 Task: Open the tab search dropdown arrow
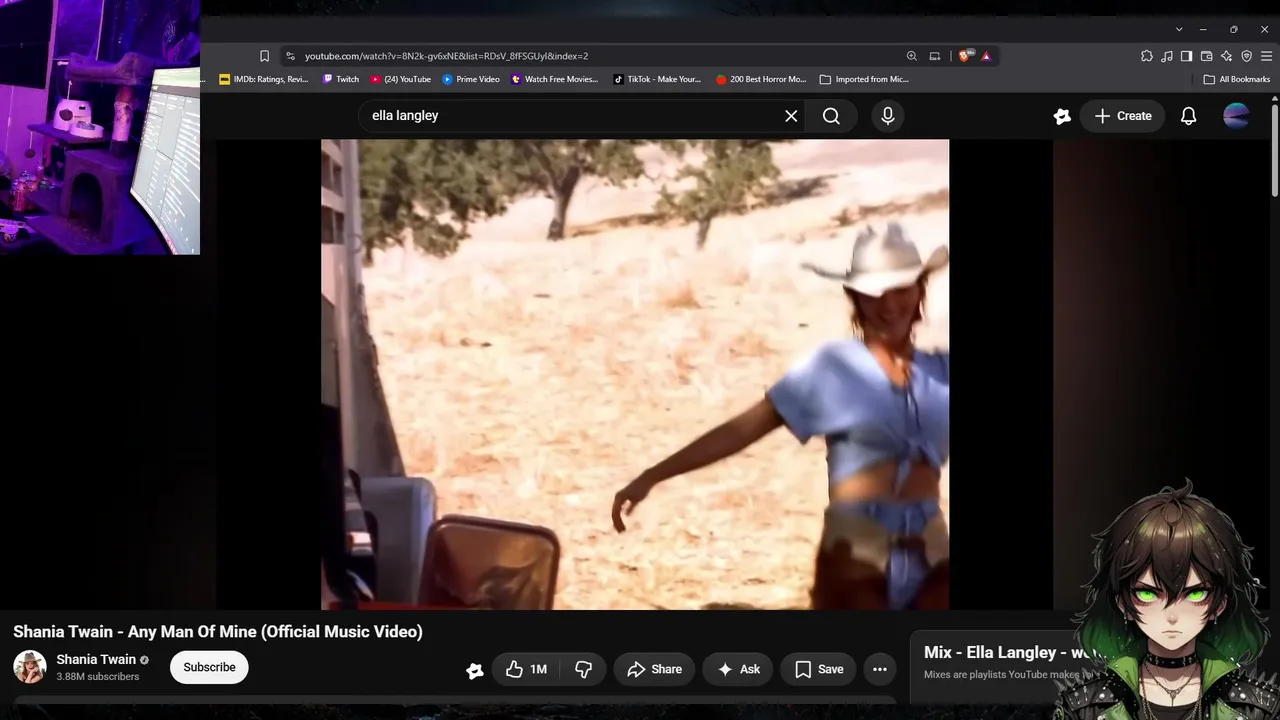pyautogui.click(x=1179, y=29)
